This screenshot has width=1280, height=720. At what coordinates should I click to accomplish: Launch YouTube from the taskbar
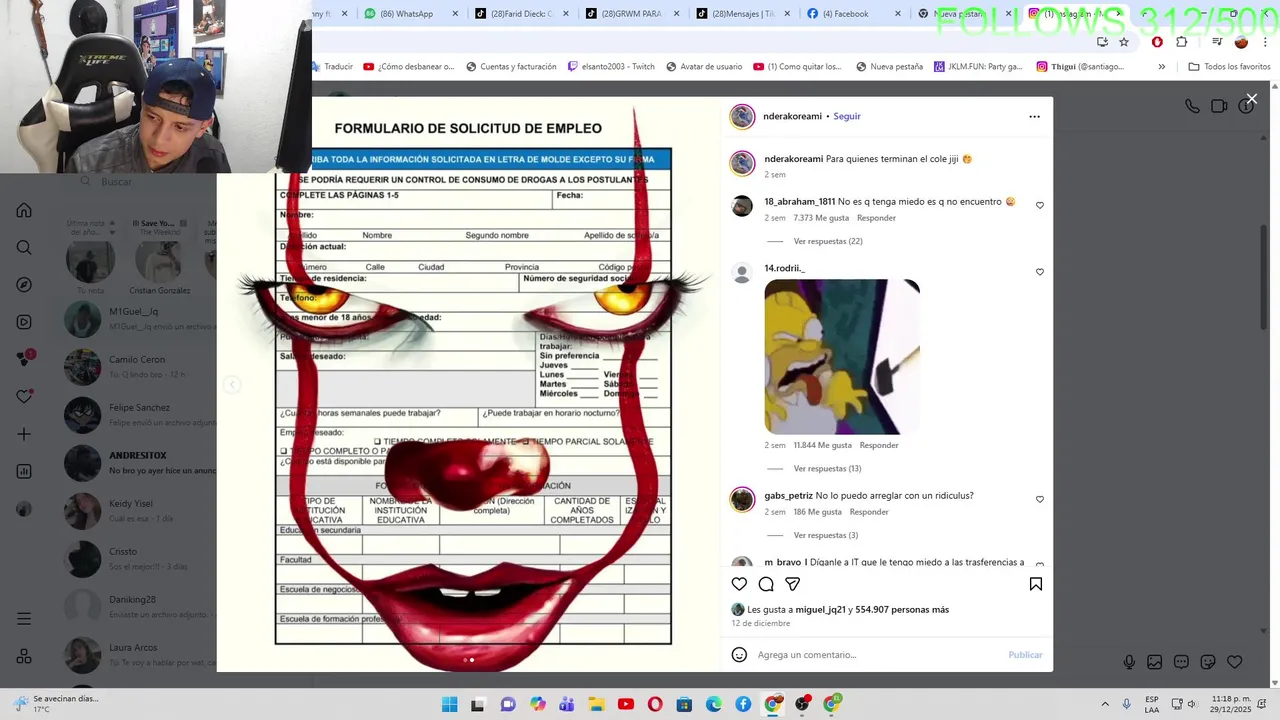(x=626, y=704)
